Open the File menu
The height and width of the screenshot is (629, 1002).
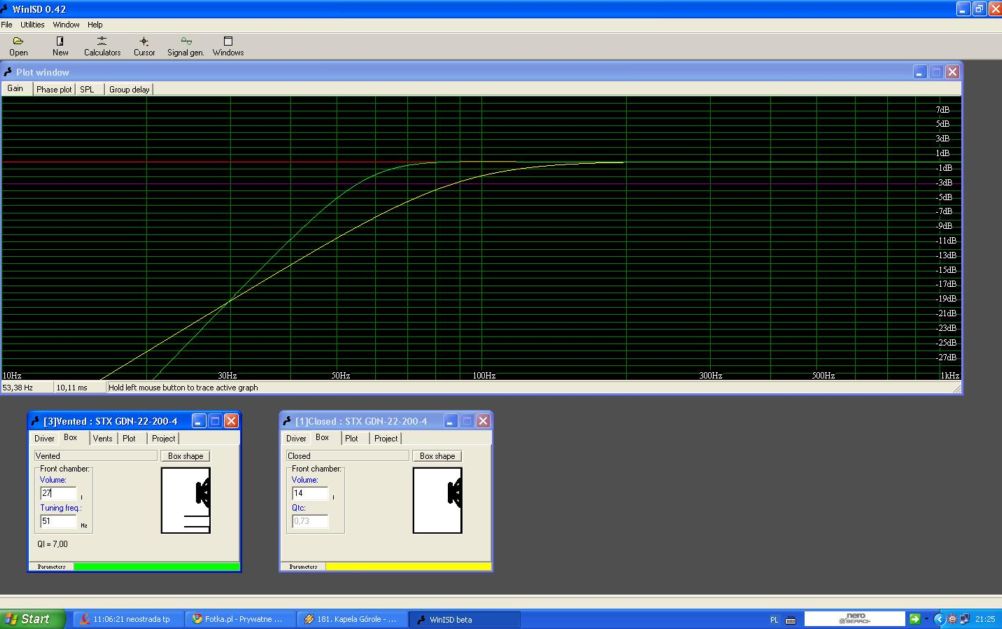(7, 24)
